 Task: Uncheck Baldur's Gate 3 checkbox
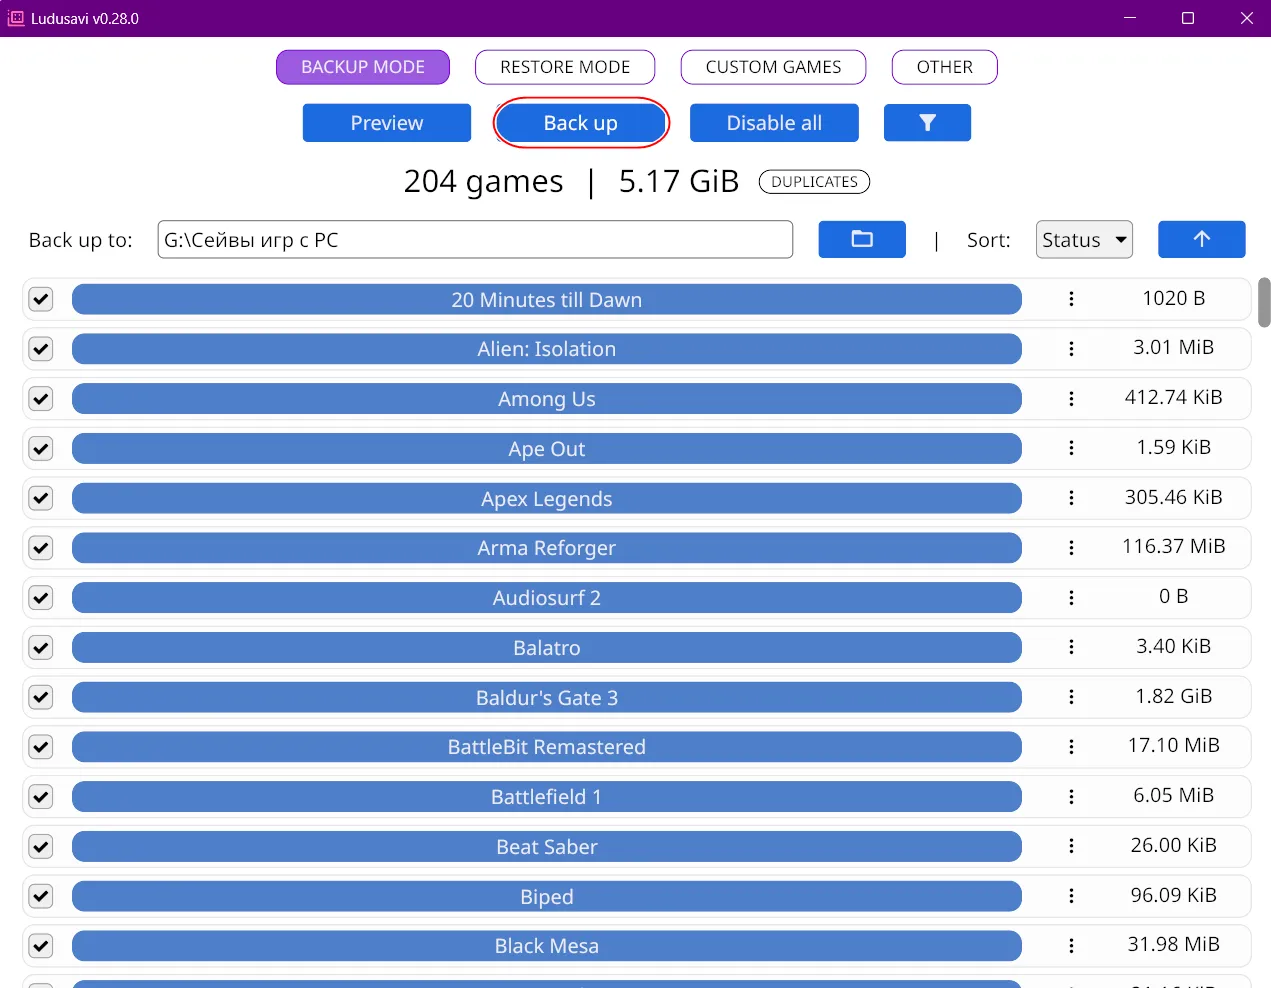[x=41, y=697]
